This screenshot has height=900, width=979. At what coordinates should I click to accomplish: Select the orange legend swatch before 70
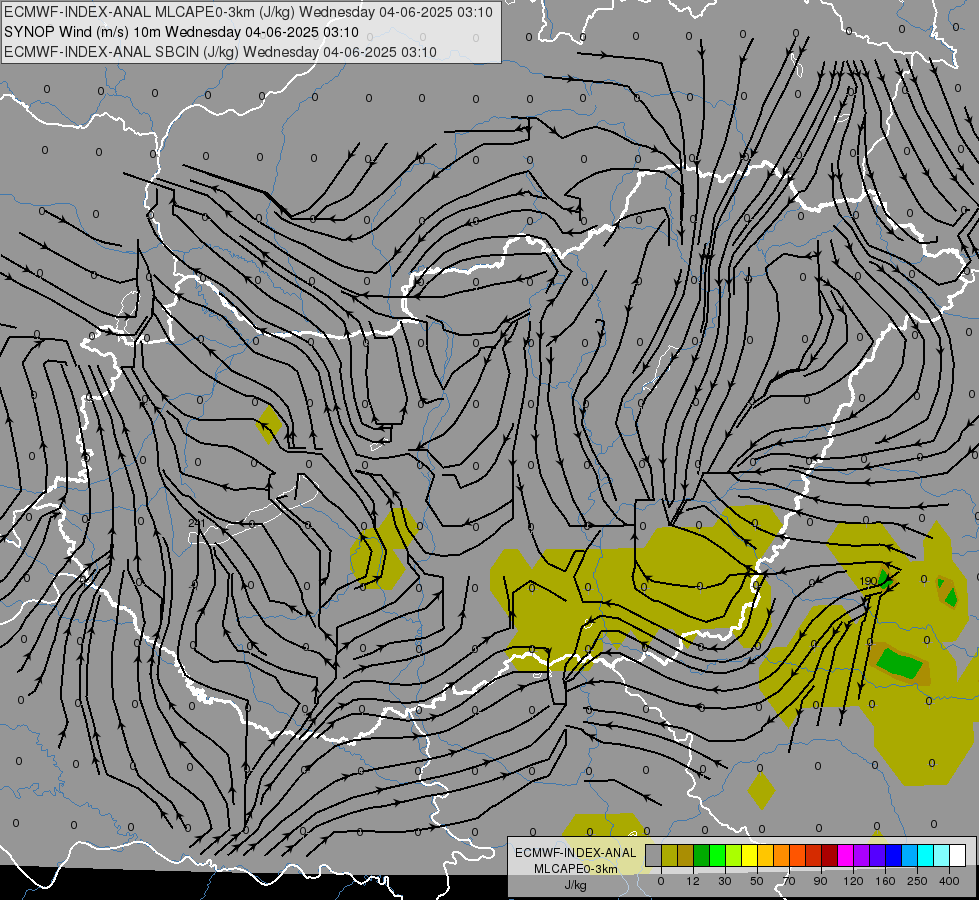click(x=782, y=855)
